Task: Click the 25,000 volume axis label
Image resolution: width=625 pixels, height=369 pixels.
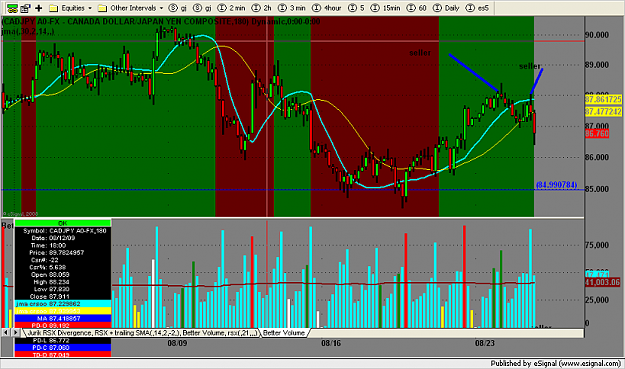Action: click(x=597, y=300)
